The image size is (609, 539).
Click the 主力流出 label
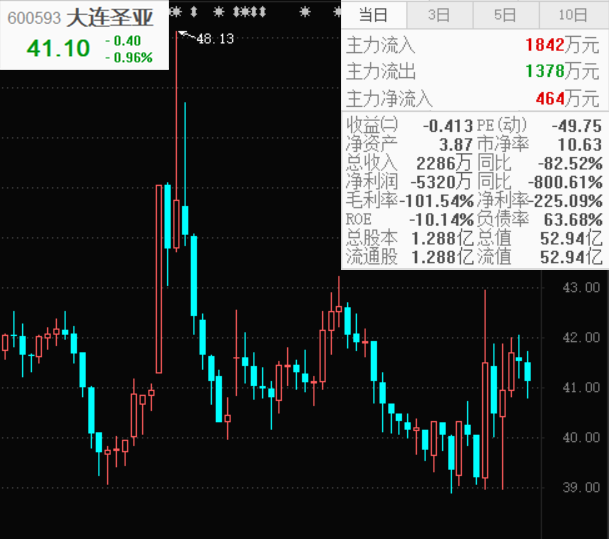point(381,71)
